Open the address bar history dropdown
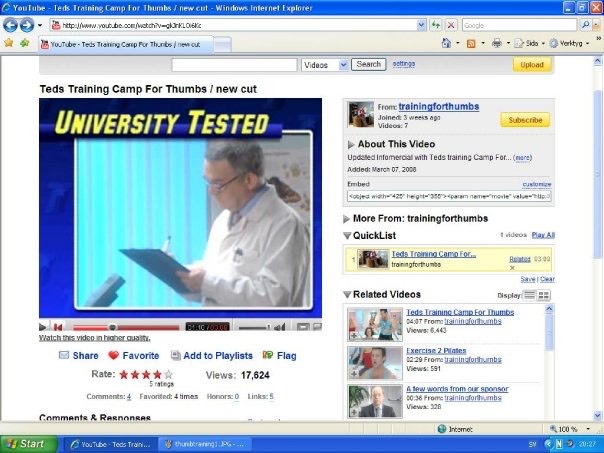The height and width of the screenshot is (453, 604). click(421, 25)
